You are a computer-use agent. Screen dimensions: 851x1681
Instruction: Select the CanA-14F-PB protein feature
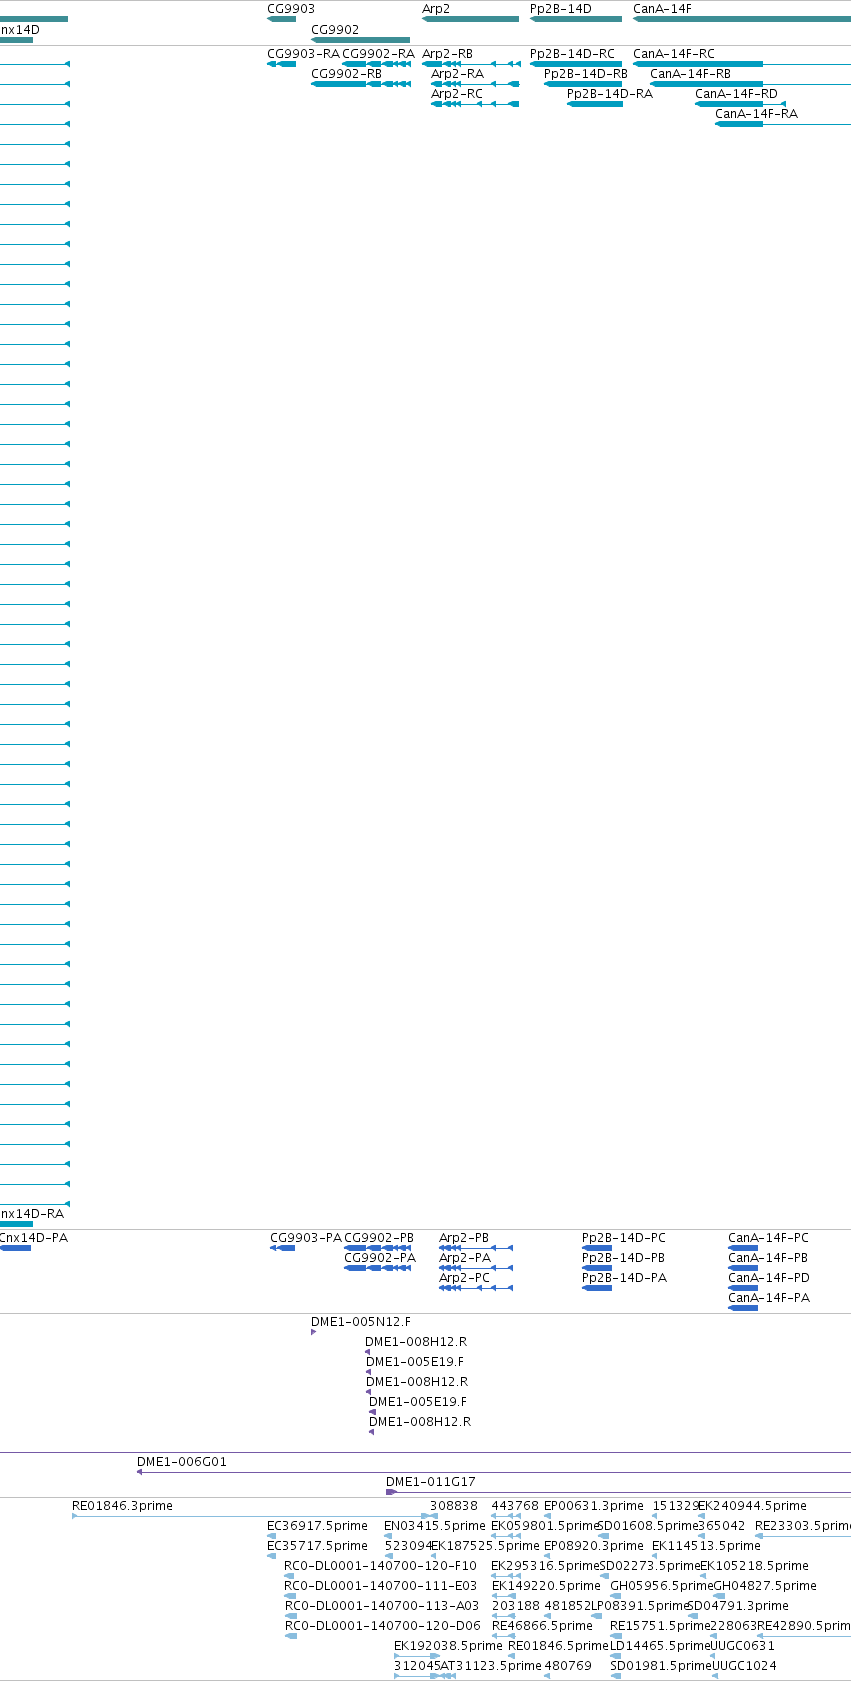coord(743,1268)
